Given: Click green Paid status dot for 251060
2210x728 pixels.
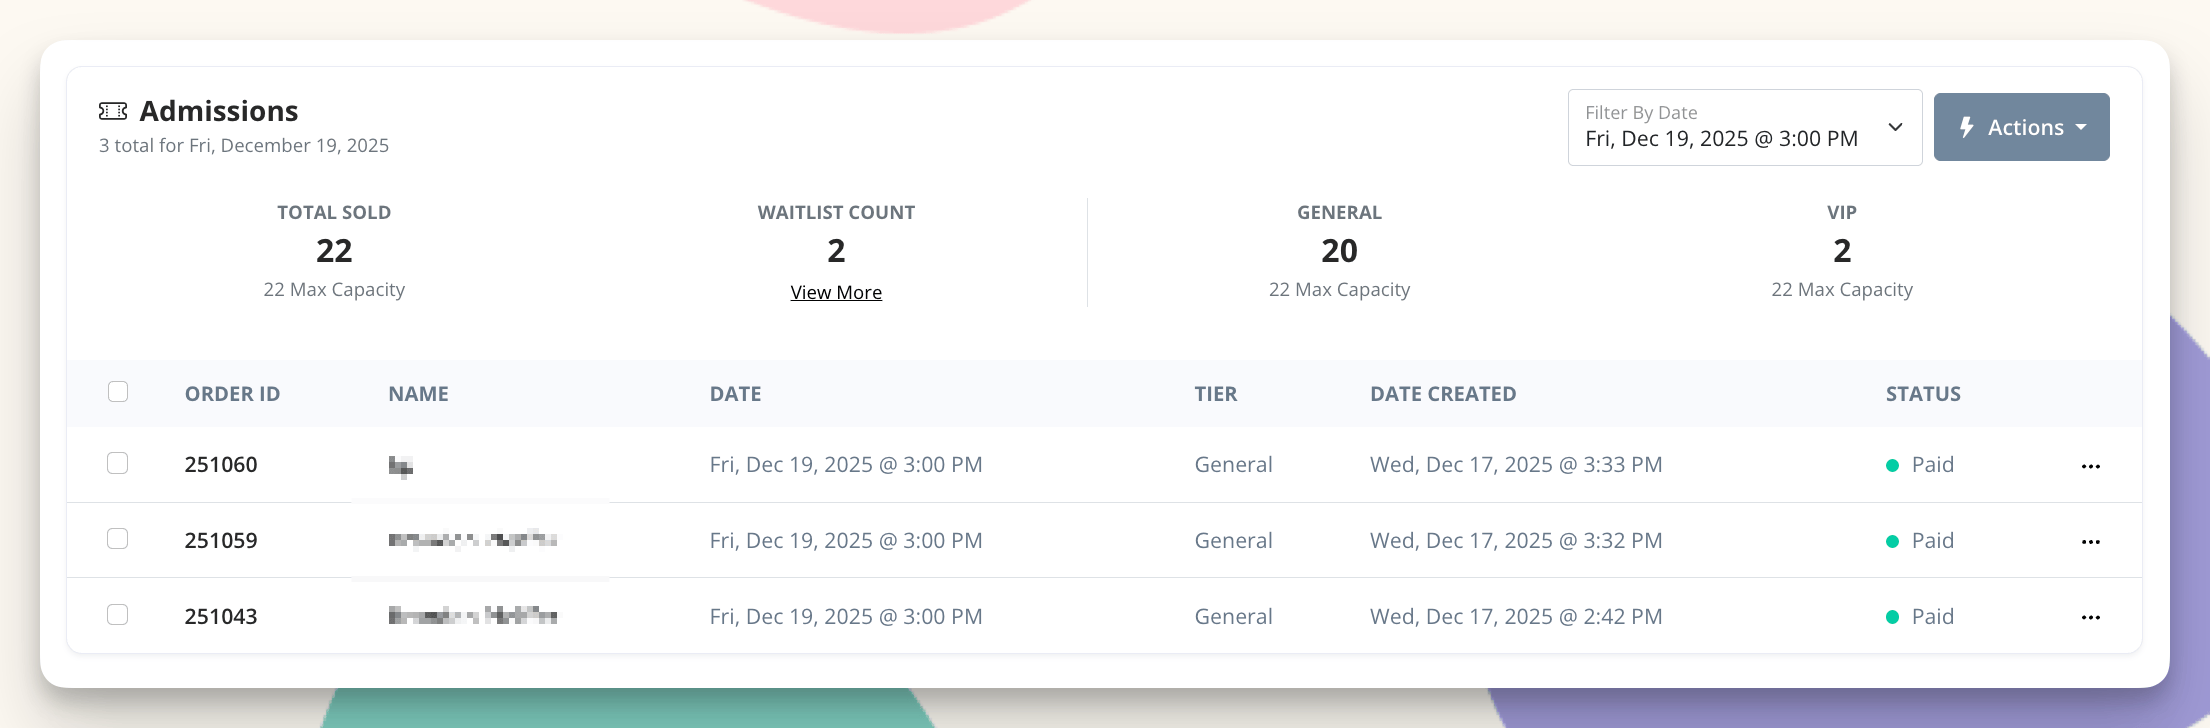Looking at the screenshot, I should click(x=1892, y=465).
